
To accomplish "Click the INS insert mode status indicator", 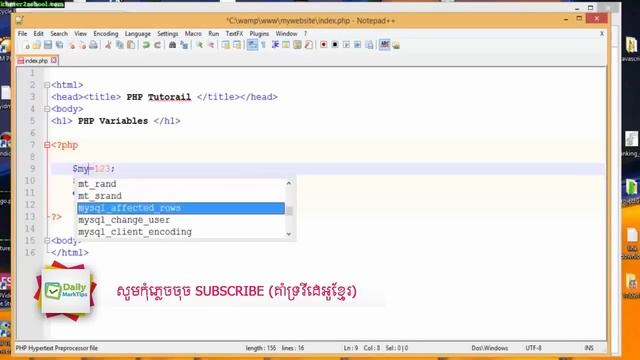I will pyautogui.click(x=589, y=348).
